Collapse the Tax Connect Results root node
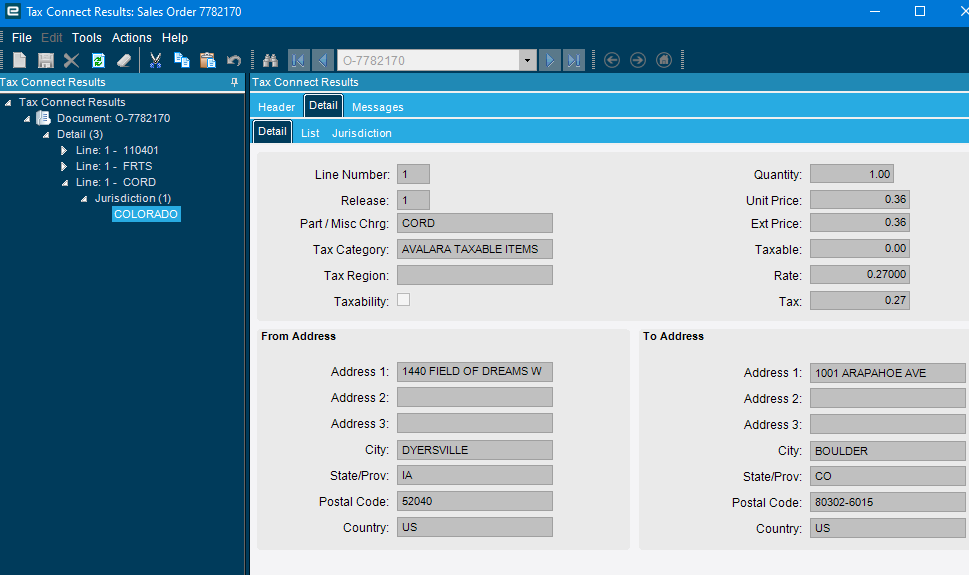 tap(8, 103)
